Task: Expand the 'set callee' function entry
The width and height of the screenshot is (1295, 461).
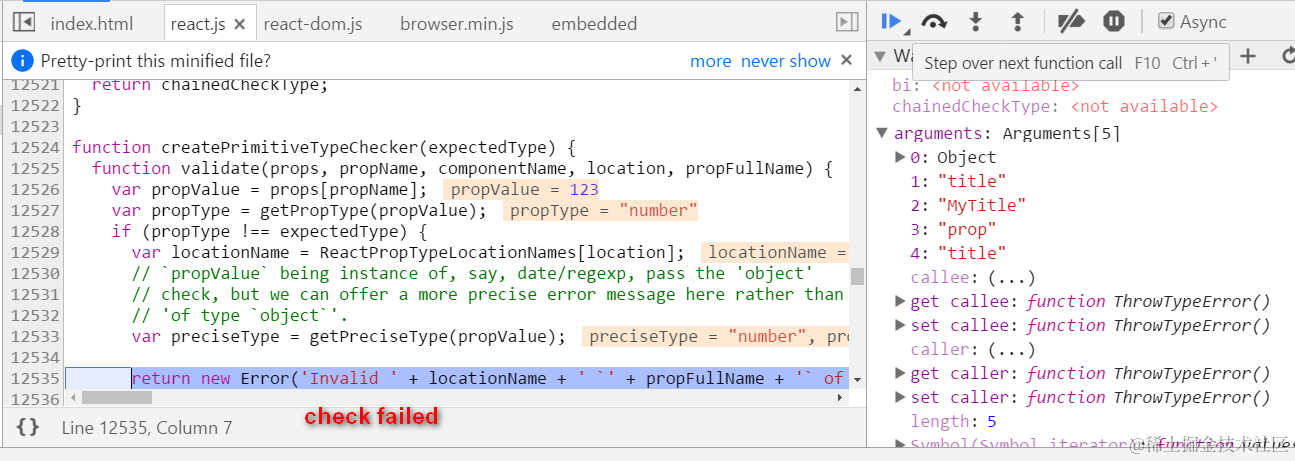Action: click(900, 325)
